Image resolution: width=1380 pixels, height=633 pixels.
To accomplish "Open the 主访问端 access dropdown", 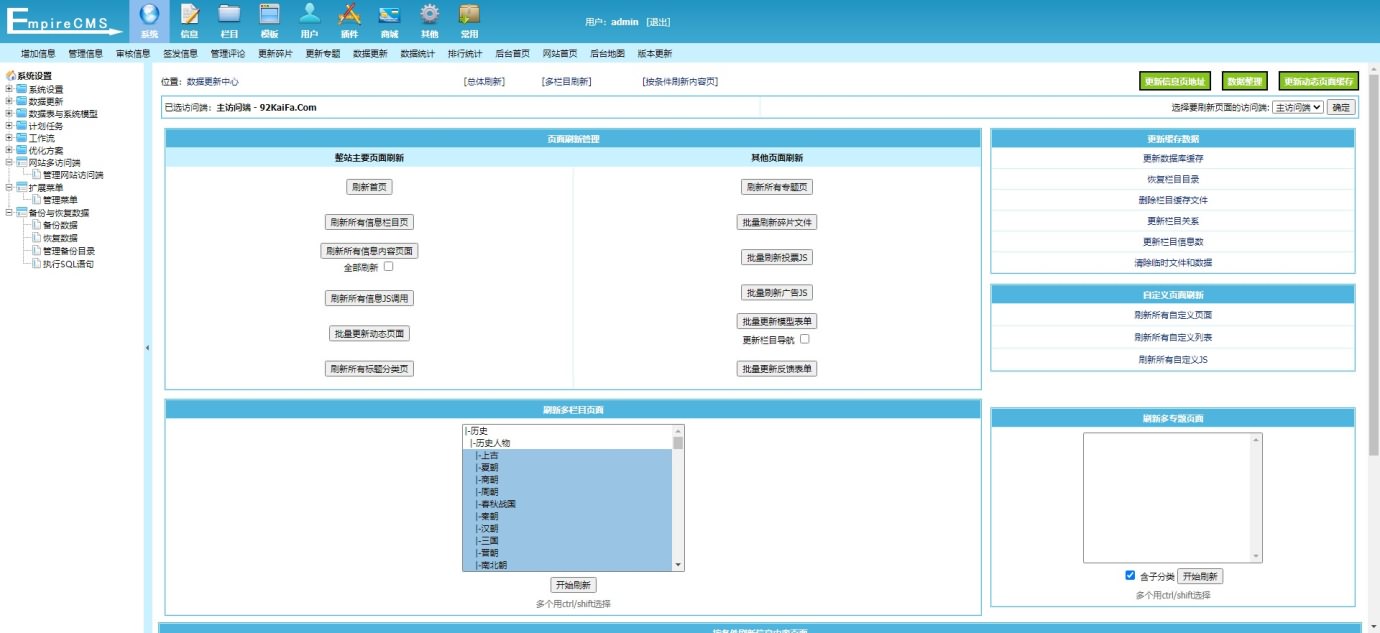I will 1297,107.
